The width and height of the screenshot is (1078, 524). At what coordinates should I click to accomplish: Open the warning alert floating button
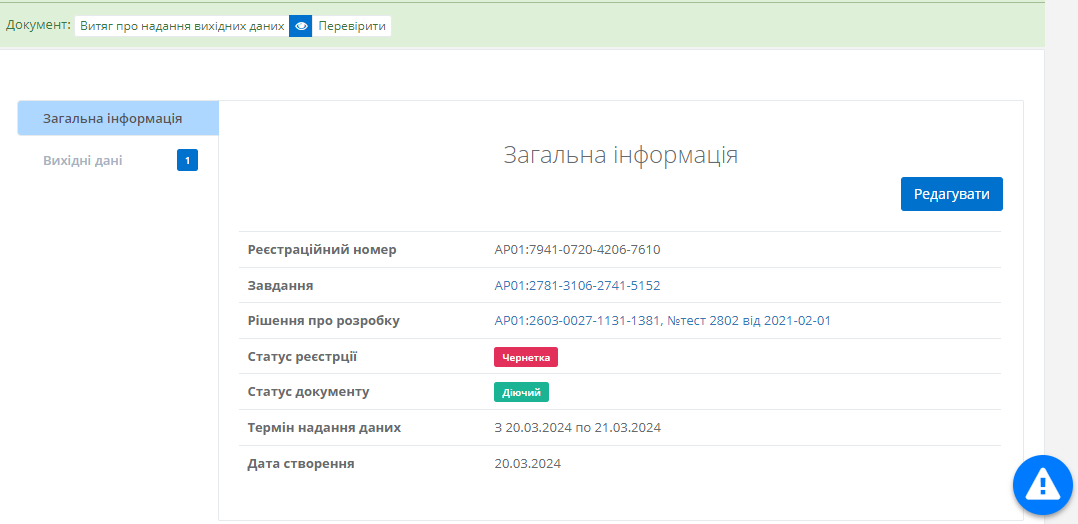1042,485
